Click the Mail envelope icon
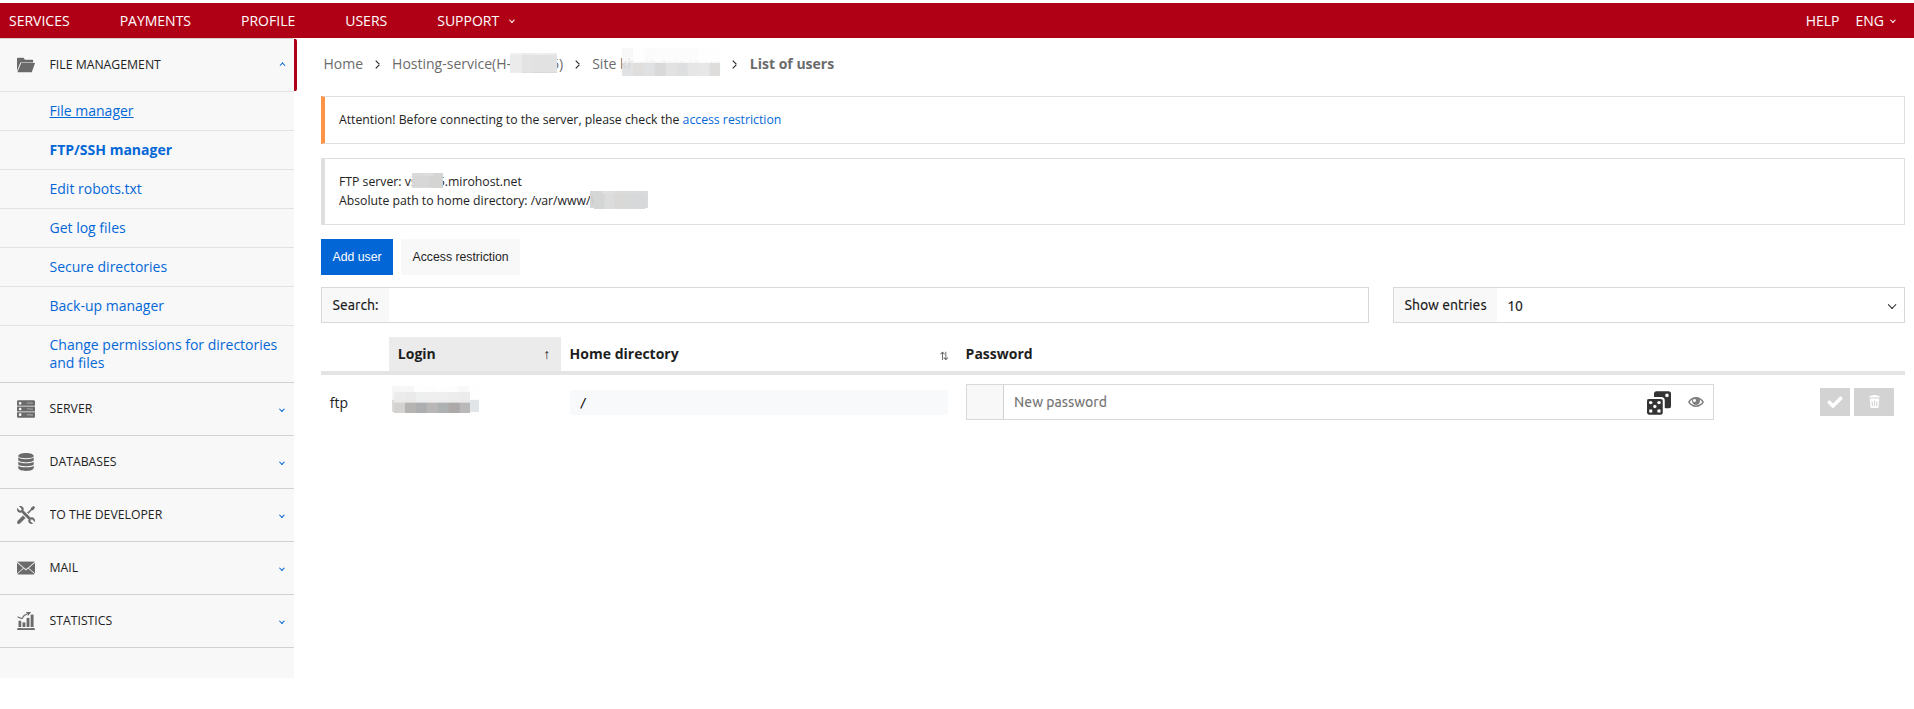Screen dimensions: 1914x709 (26, 568)
